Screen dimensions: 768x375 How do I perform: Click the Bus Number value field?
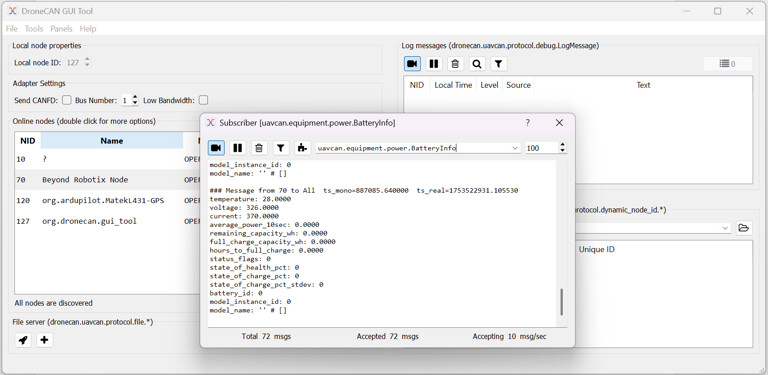pos(126,100)
